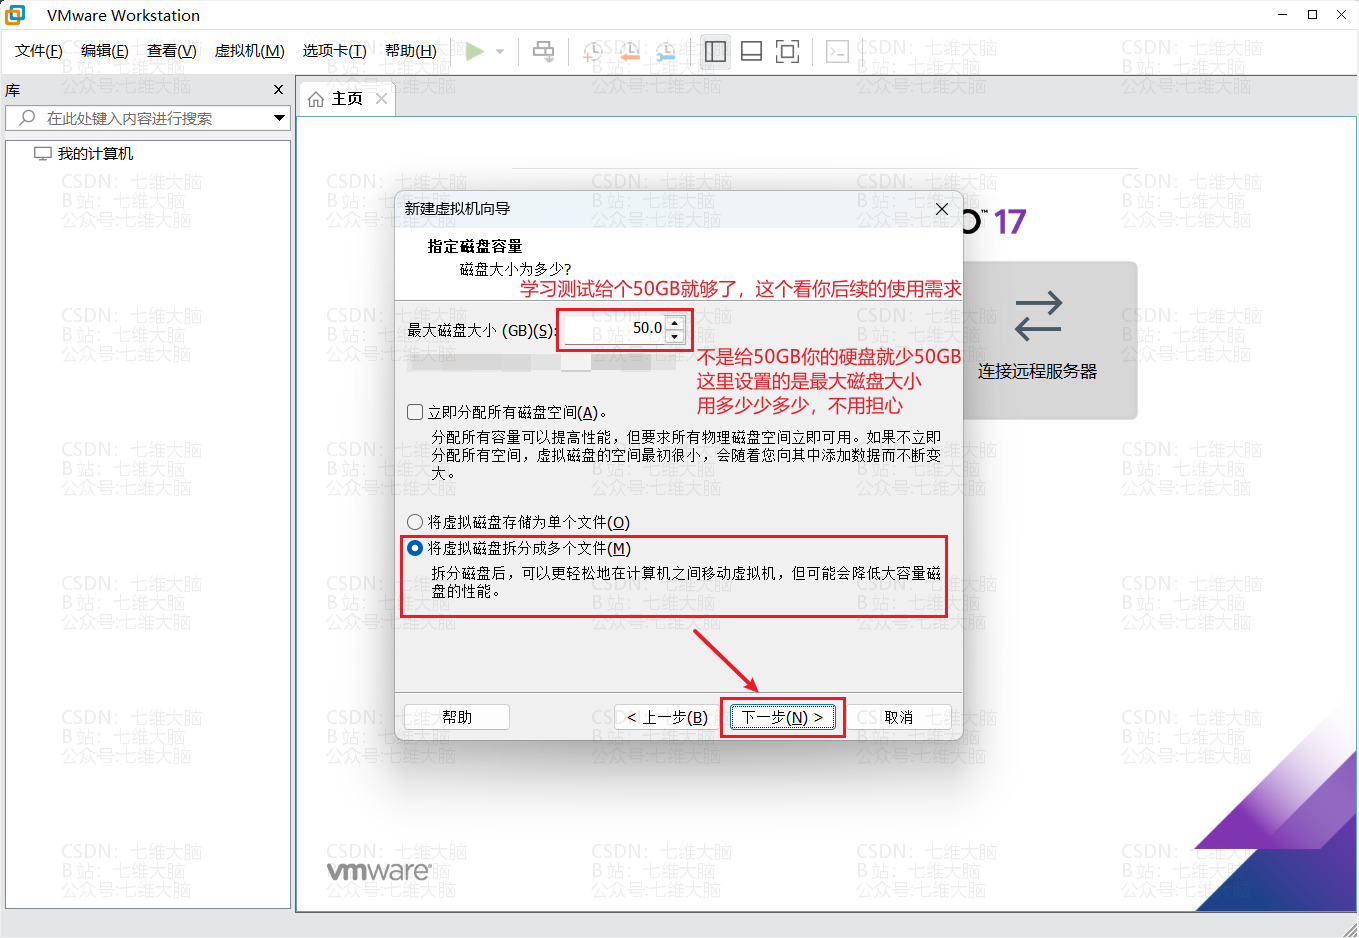
Task: Close the 库 library panel
Action: pyautogui.click(x=279, y=90)
